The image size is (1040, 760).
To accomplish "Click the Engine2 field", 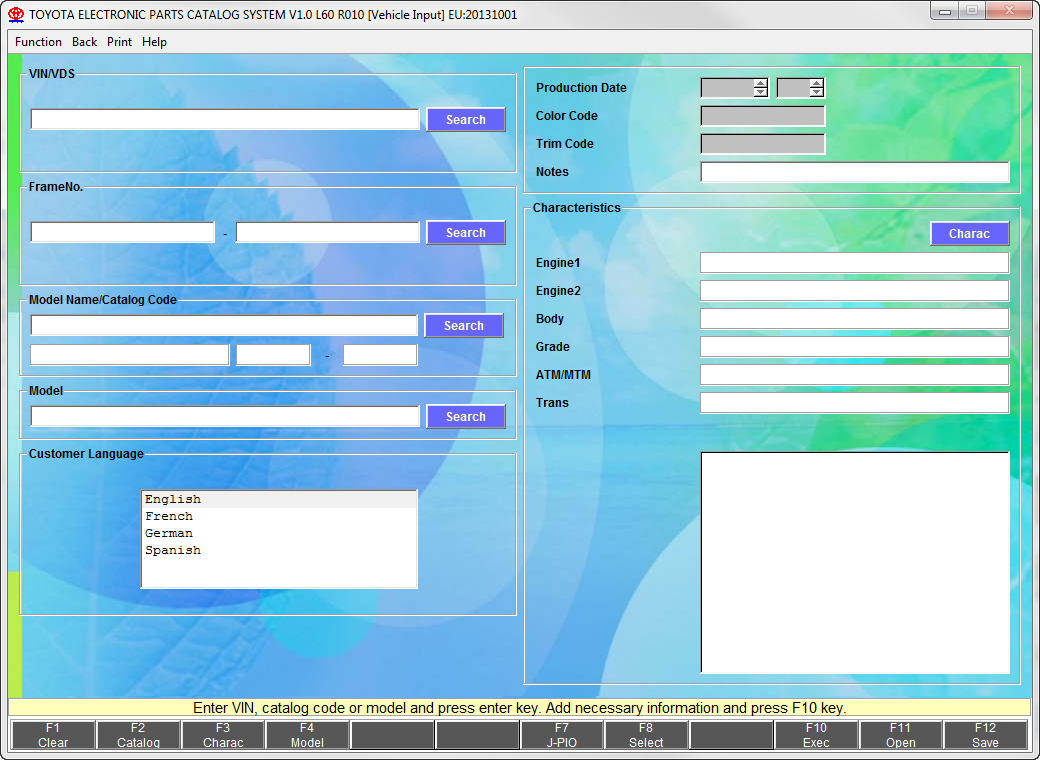I will [x=854, y=290].
